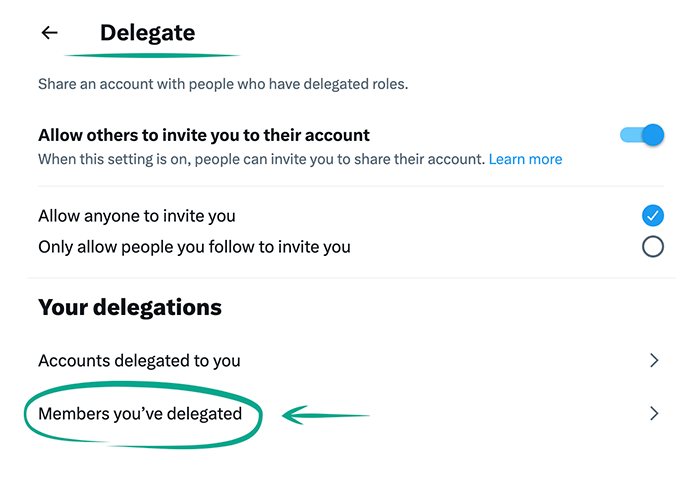Click the 'Allow anyone to invite you' label text
Viewport: 700px width, 483px height.
[137, 215]
